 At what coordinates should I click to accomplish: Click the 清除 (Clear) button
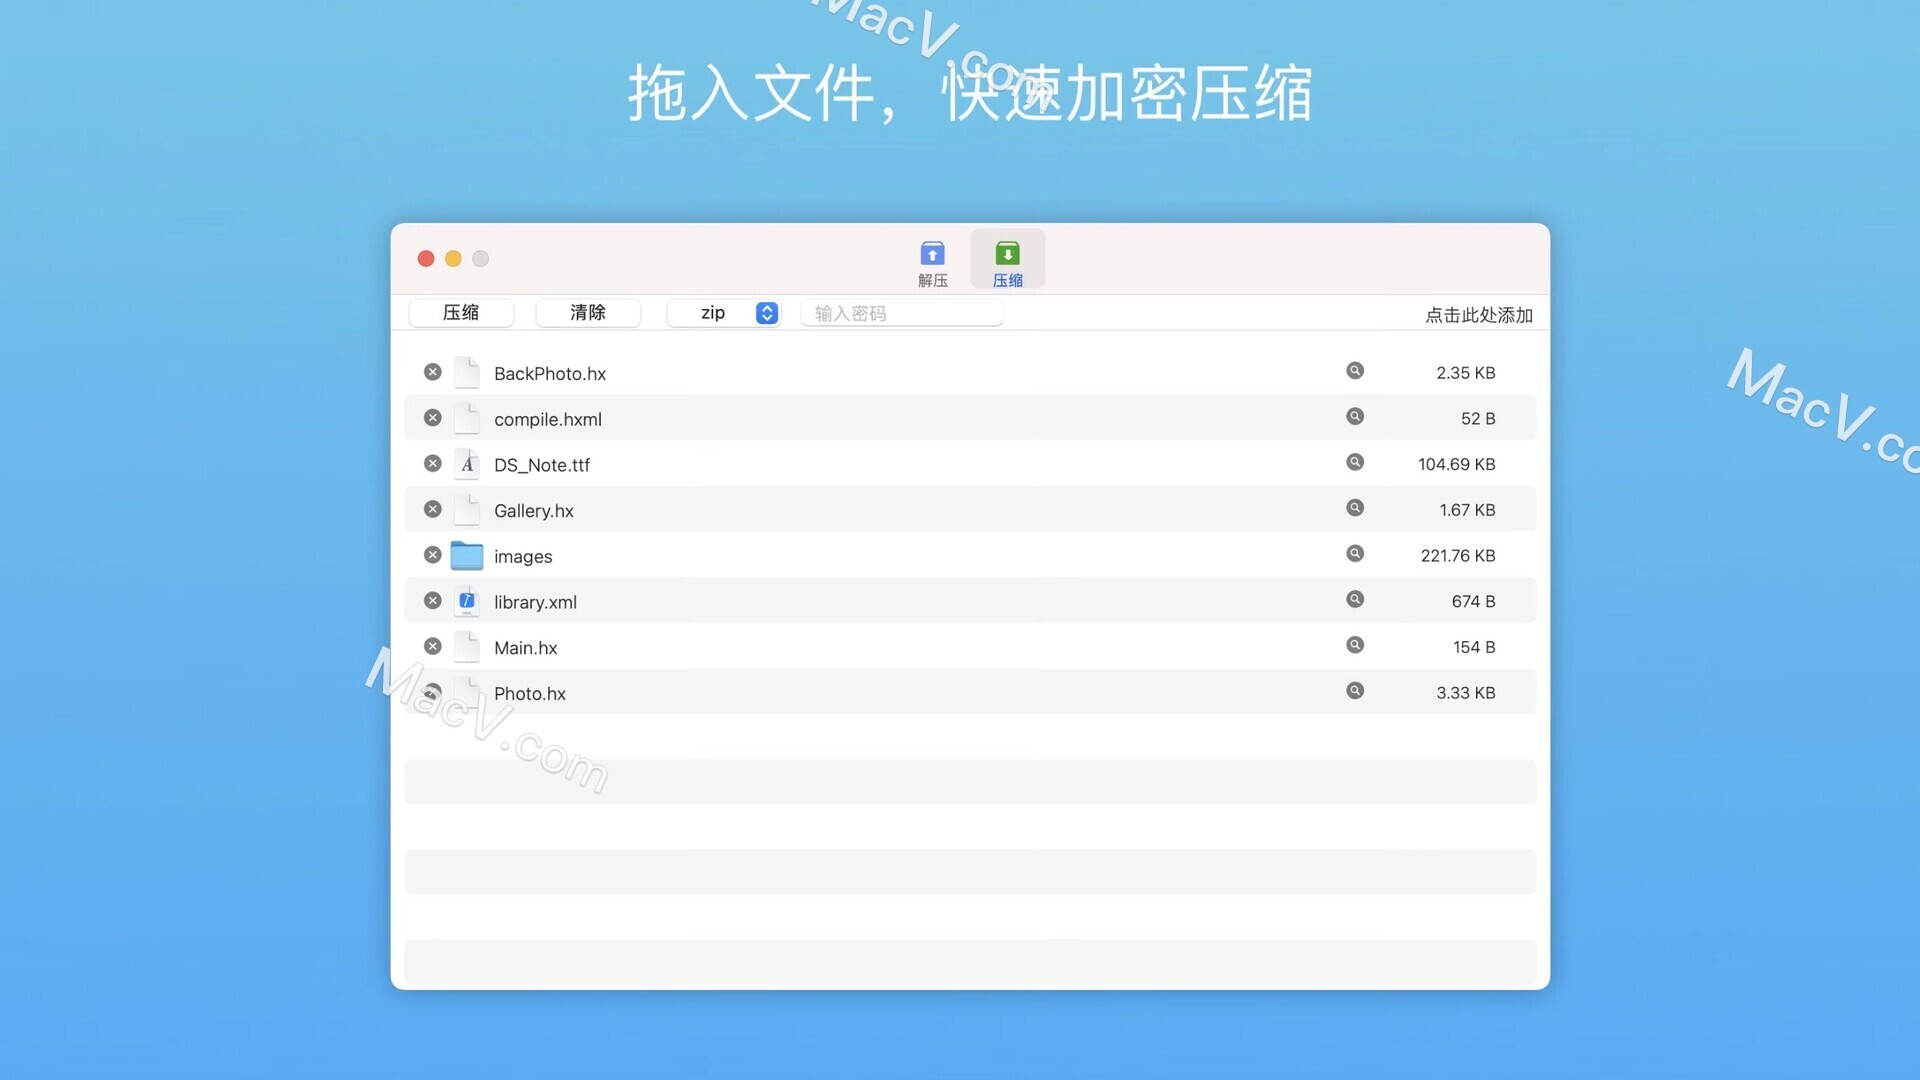(x=587, y=314)
